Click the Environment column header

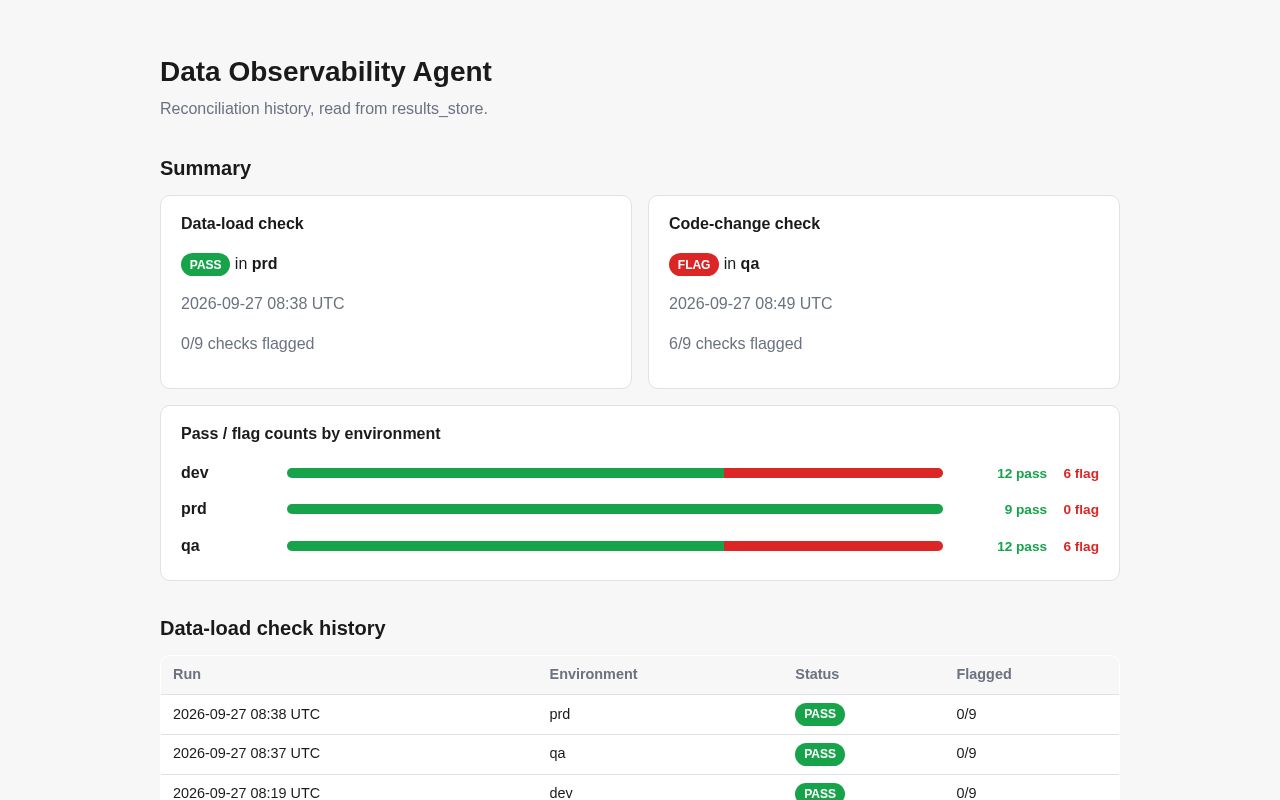(593, 674)
